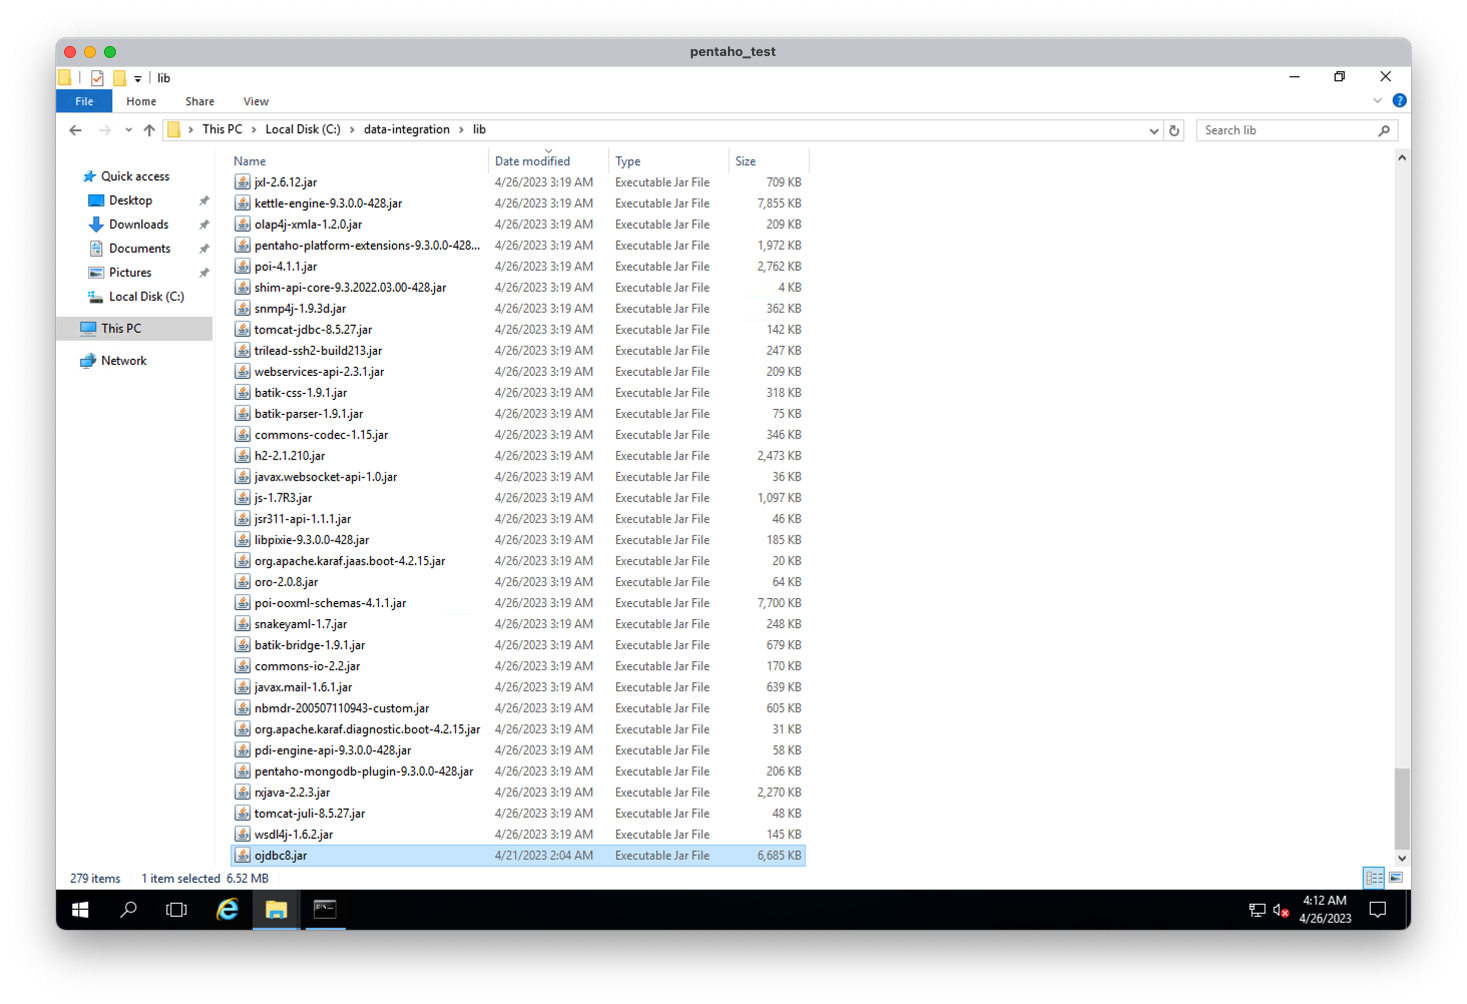Select This PC in navigation pane

(x=134, y=328)
